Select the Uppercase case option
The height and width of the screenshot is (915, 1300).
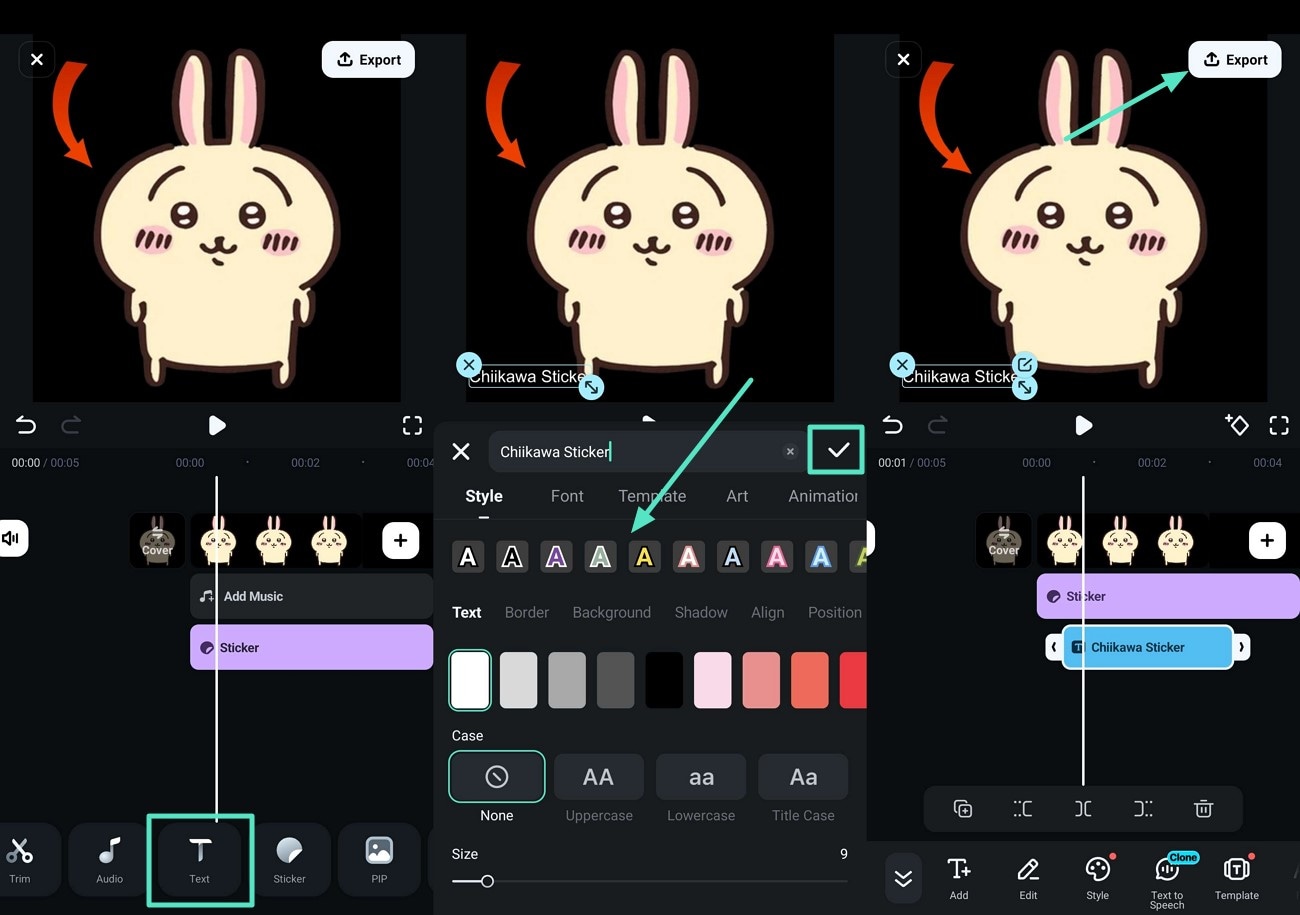click(x=598, y=777)
